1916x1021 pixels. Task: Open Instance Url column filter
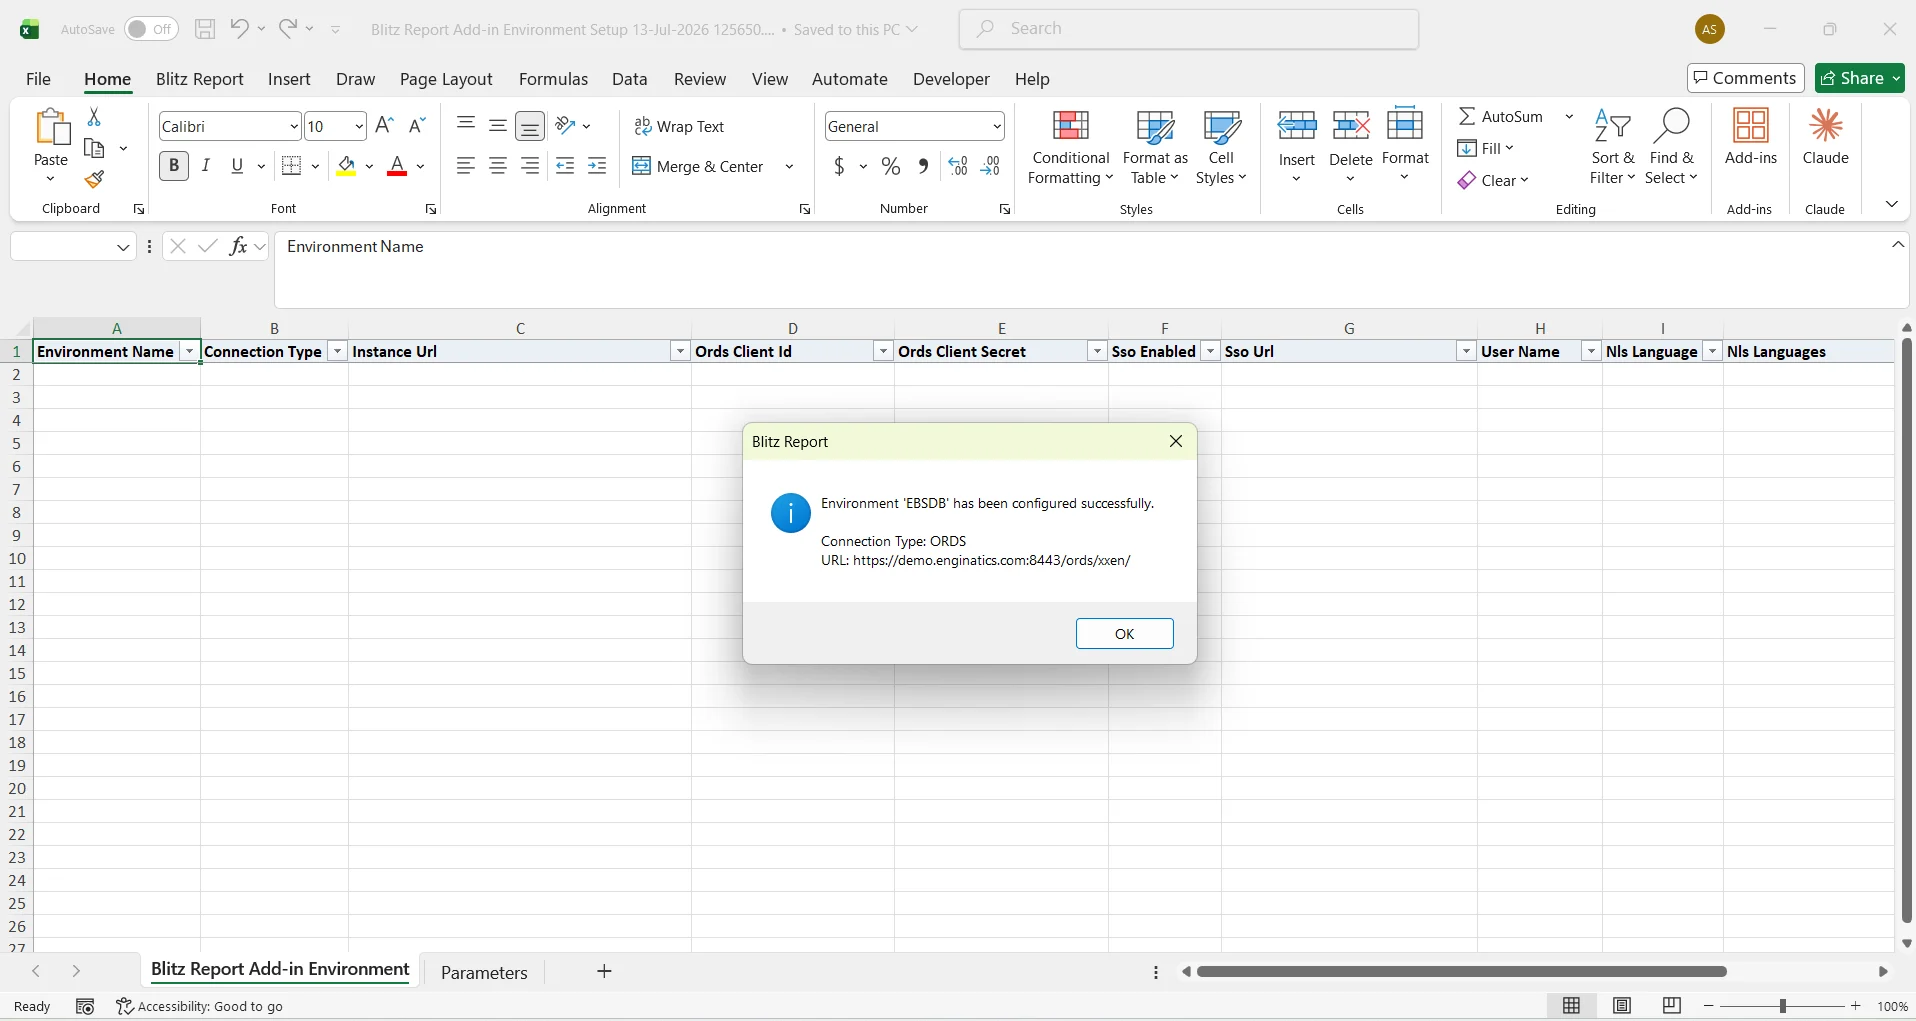point(680,352)
